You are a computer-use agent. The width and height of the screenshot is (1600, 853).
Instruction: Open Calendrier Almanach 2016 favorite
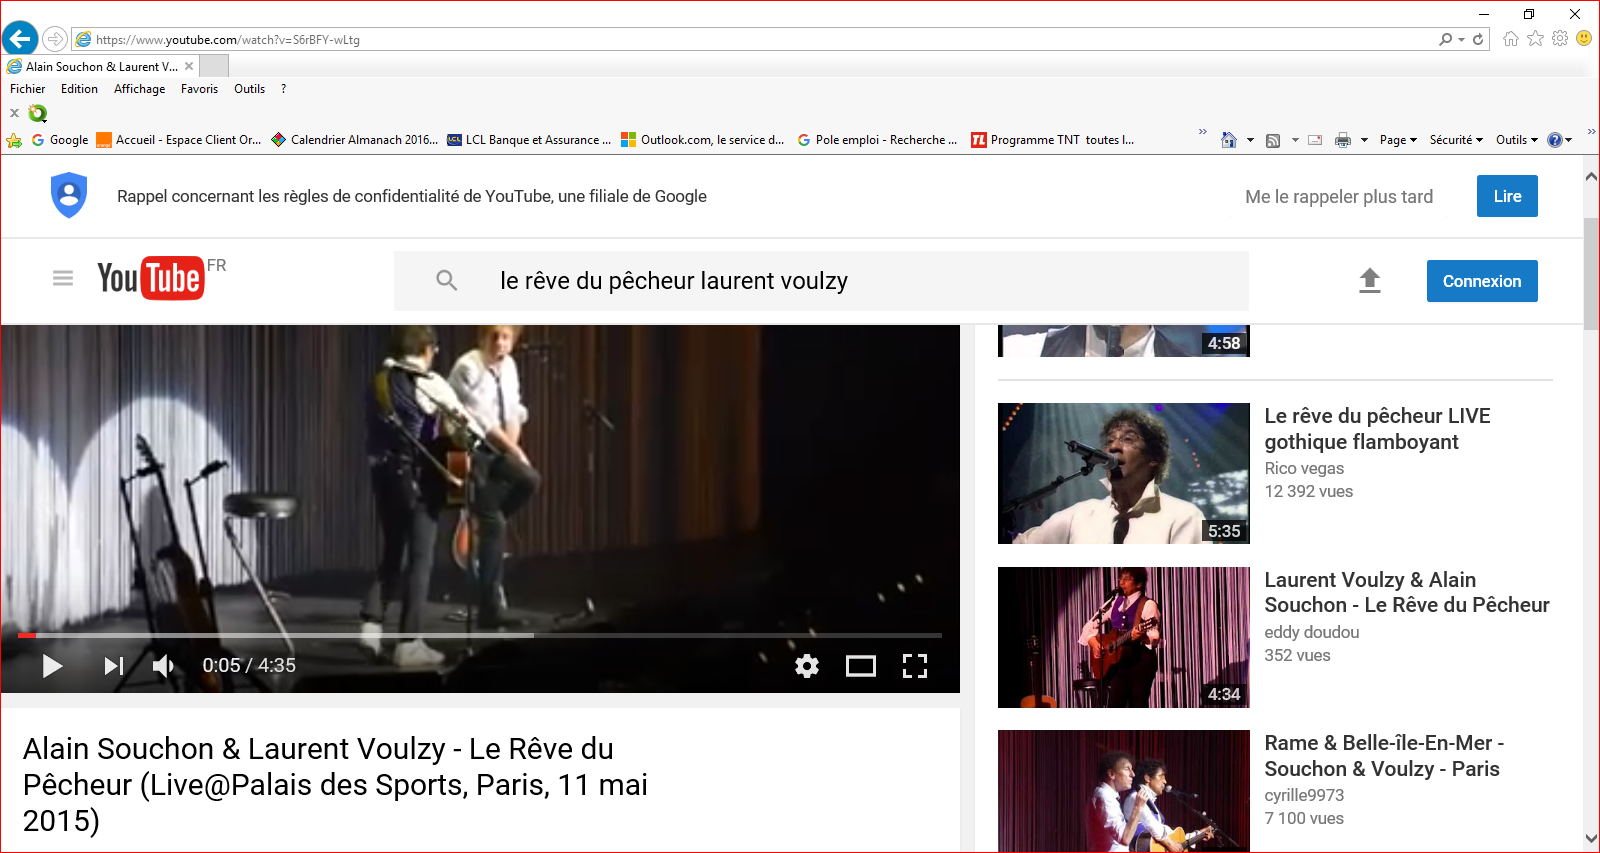pyautogui.click(x=355, y=140)
